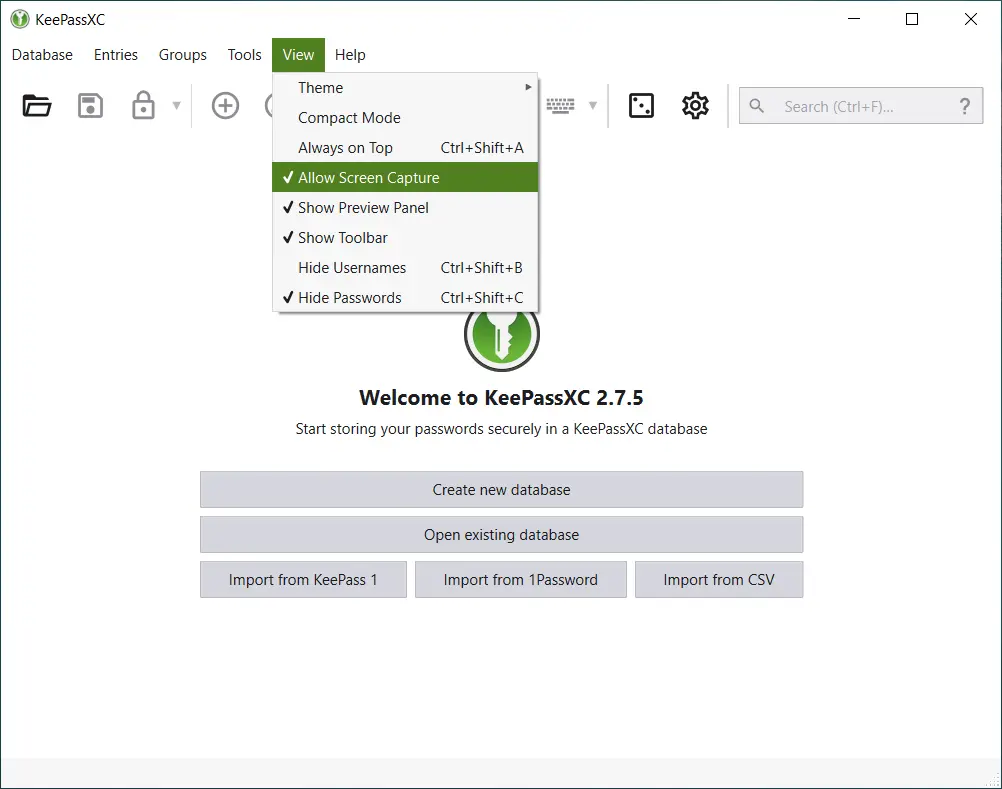Click the Lock database padlock icon
Viewport: 1002px width, 789px height.
point(143,105)
